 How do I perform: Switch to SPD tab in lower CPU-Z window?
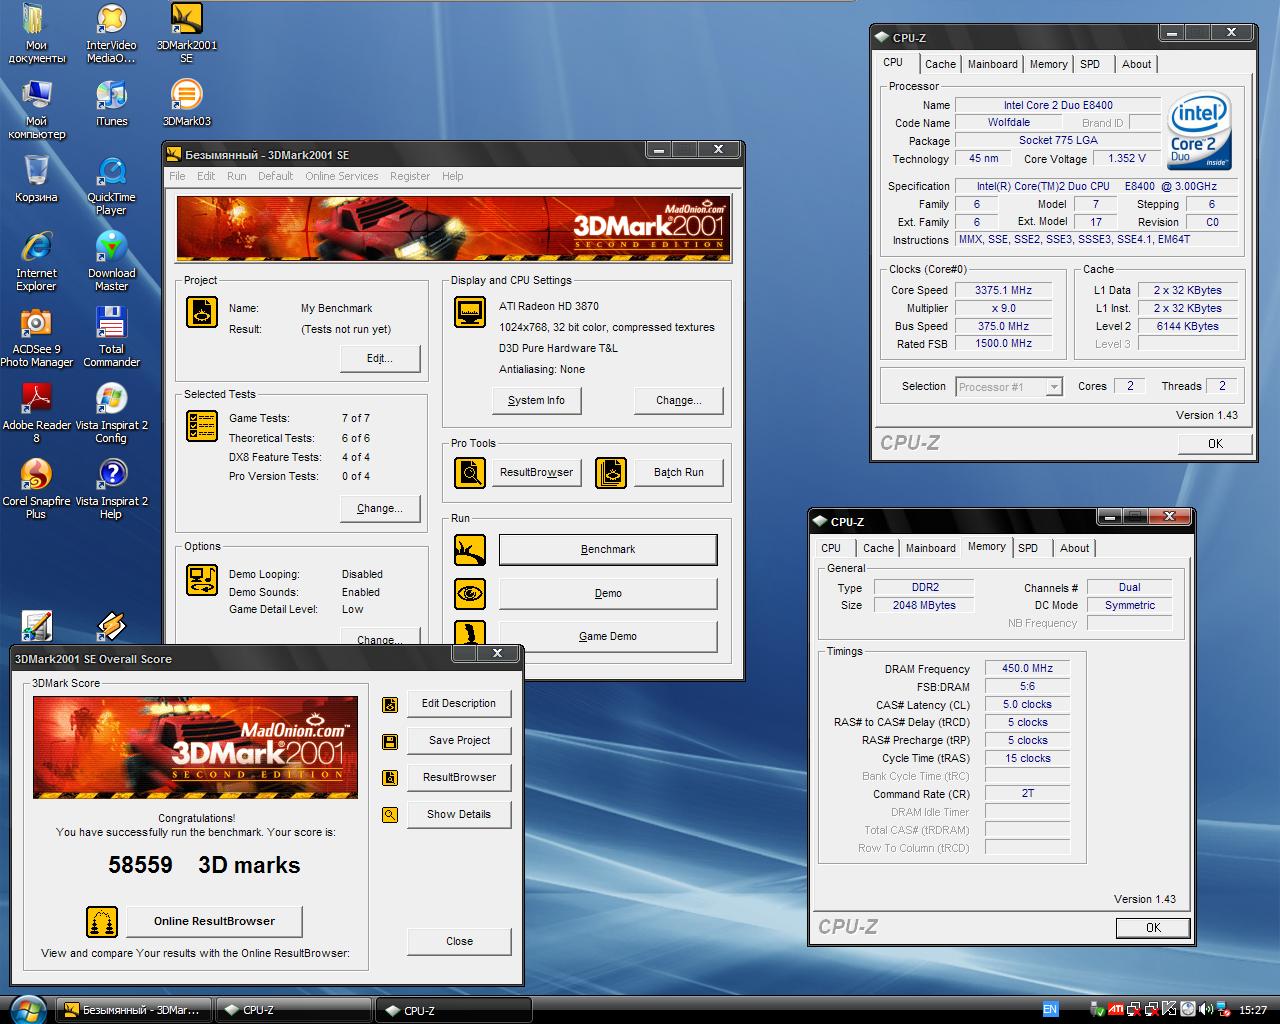1028,548
